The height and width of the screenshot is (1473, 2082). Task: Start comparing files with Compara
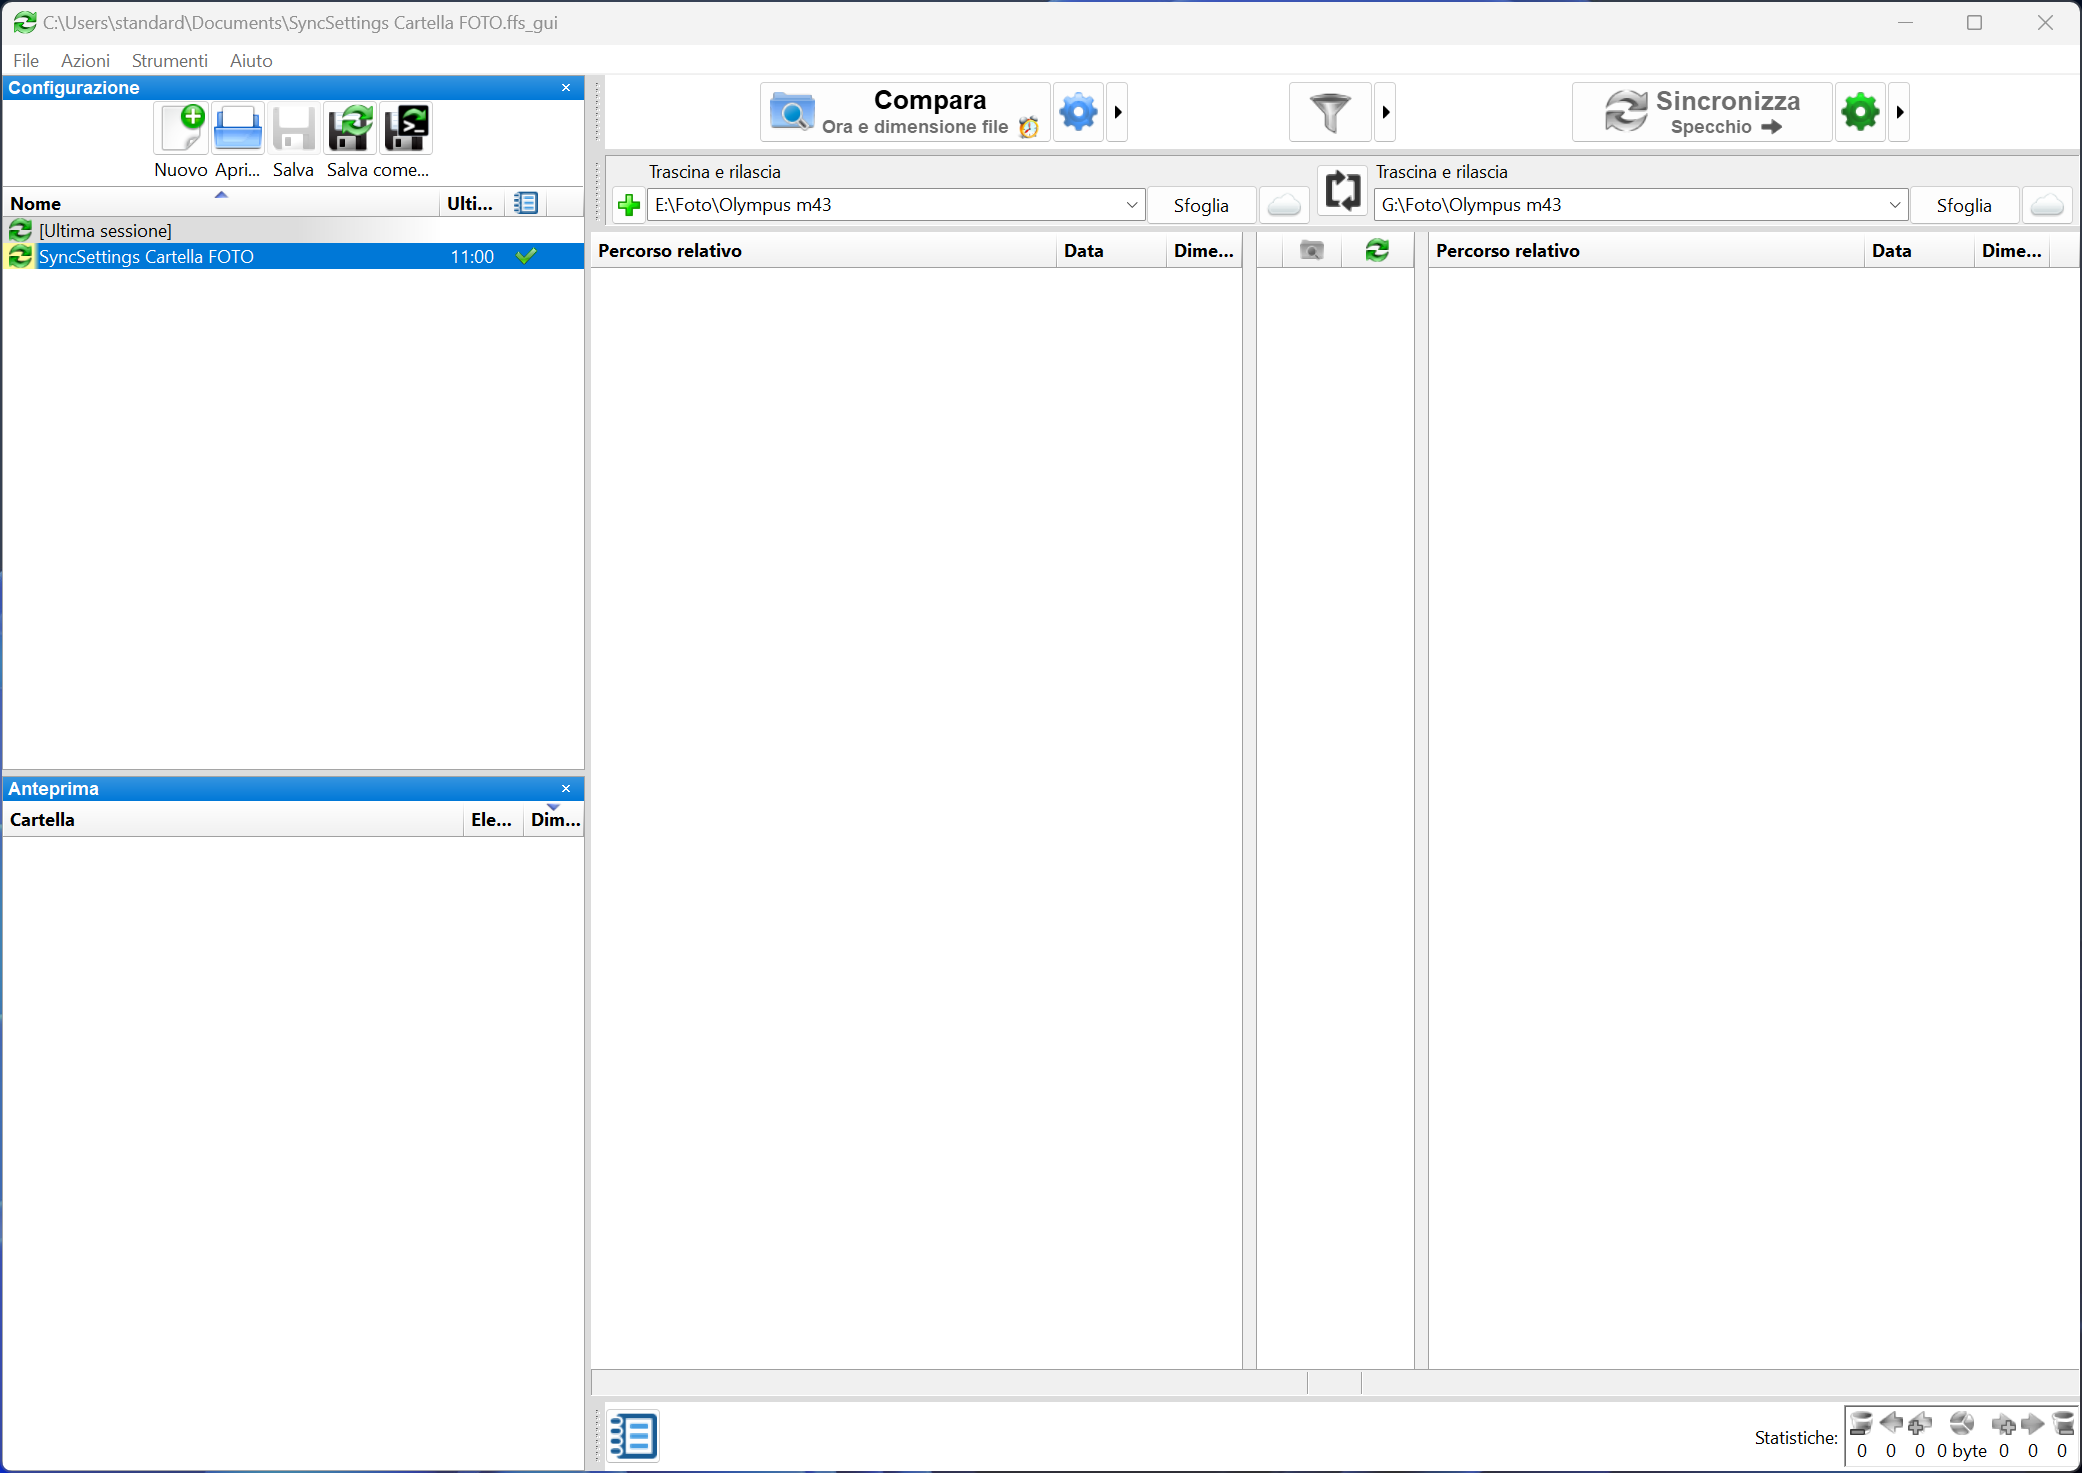click(905, 111)
